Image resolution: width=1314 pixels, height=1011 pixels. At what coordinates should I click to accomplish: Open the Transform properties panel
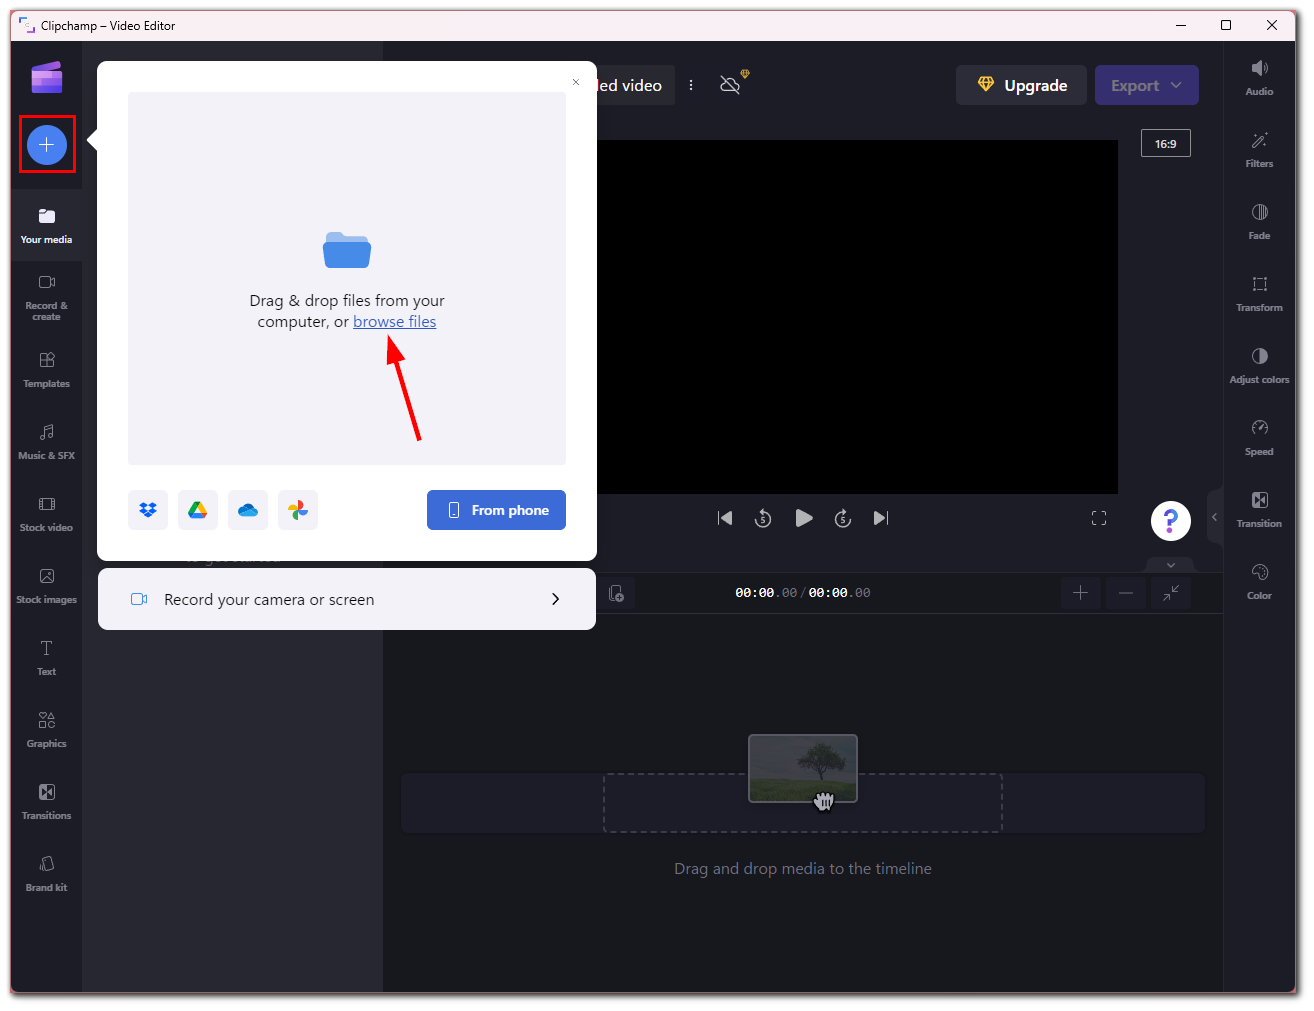coord(1259,293)
